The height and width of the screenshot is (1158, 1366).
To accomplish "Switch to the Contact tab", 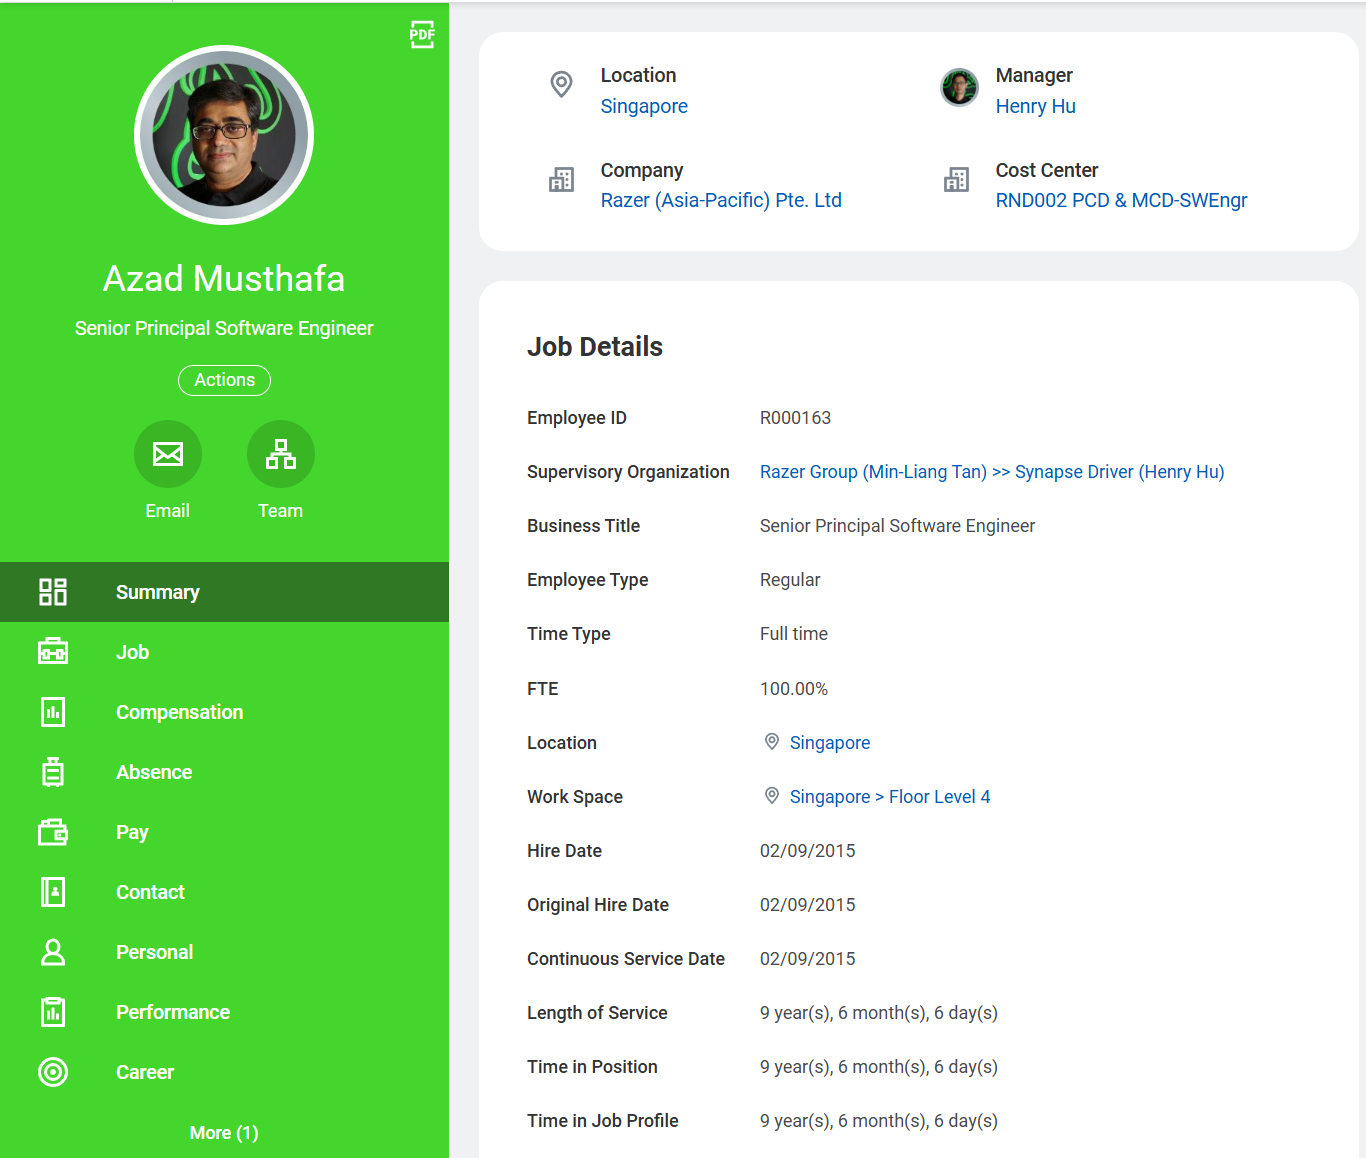I will pyautogui.click(x=224, y=892).
